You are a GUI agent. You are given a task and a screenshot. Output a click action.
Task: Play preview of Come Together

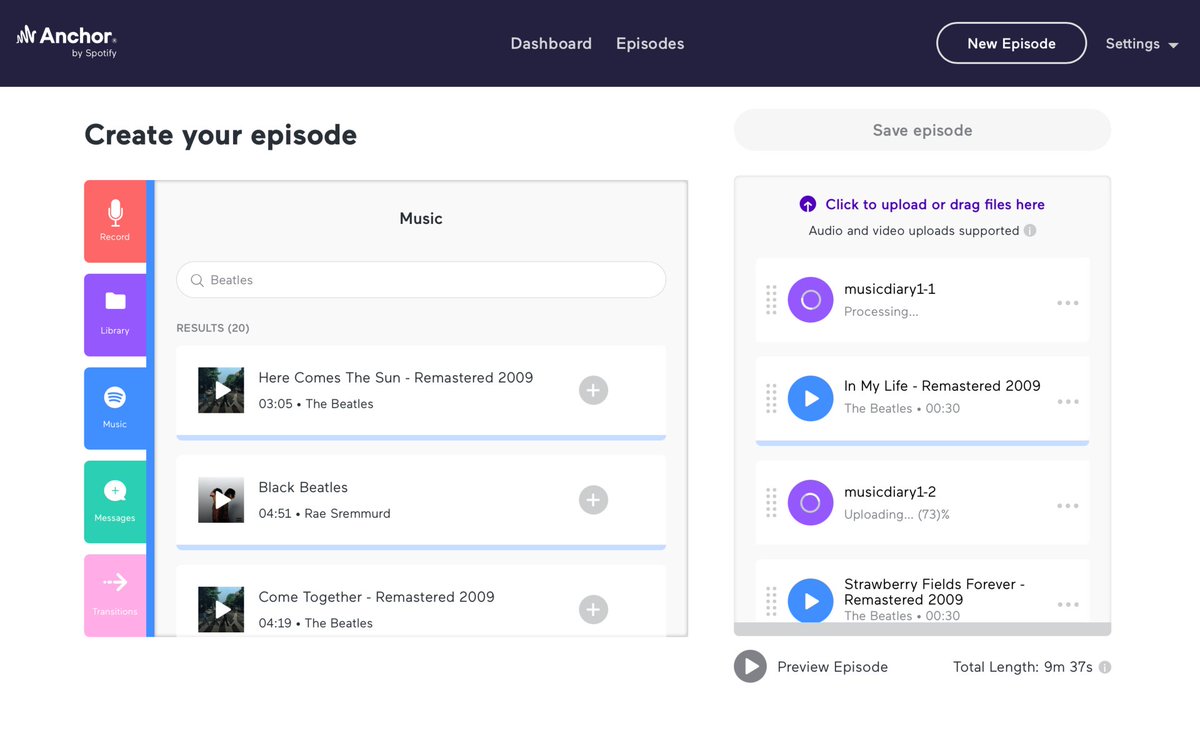tap(221, 609)
